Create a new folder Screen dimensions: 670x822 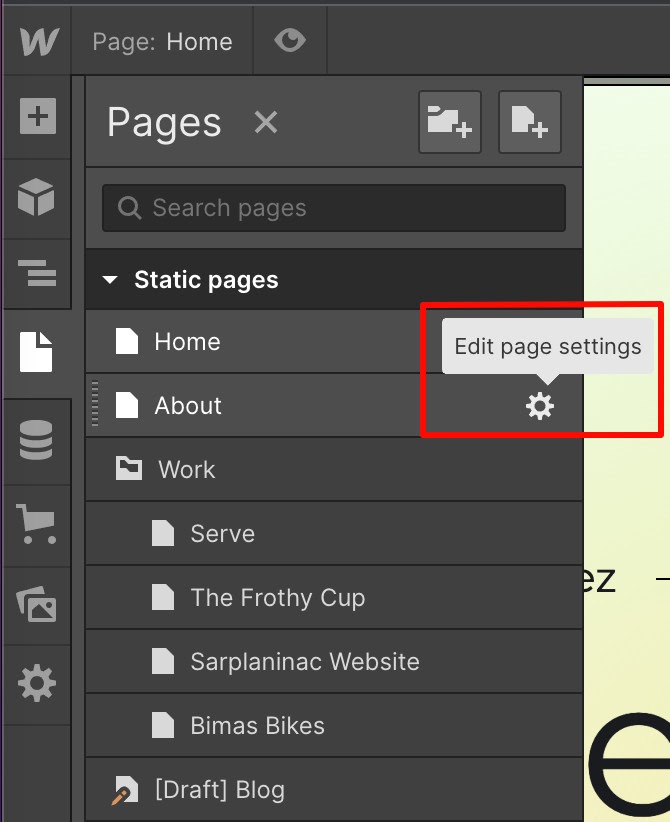click(450, 122)
